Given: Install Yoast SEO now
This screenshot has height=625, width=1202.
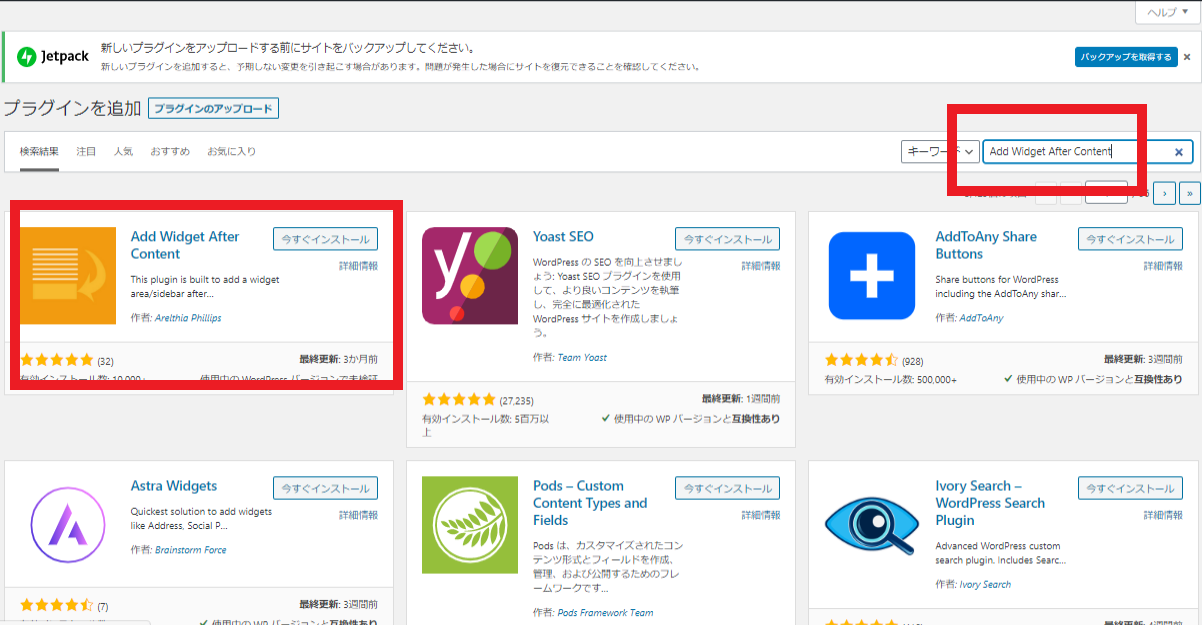Looking at the screenshot, I should 727,239.
